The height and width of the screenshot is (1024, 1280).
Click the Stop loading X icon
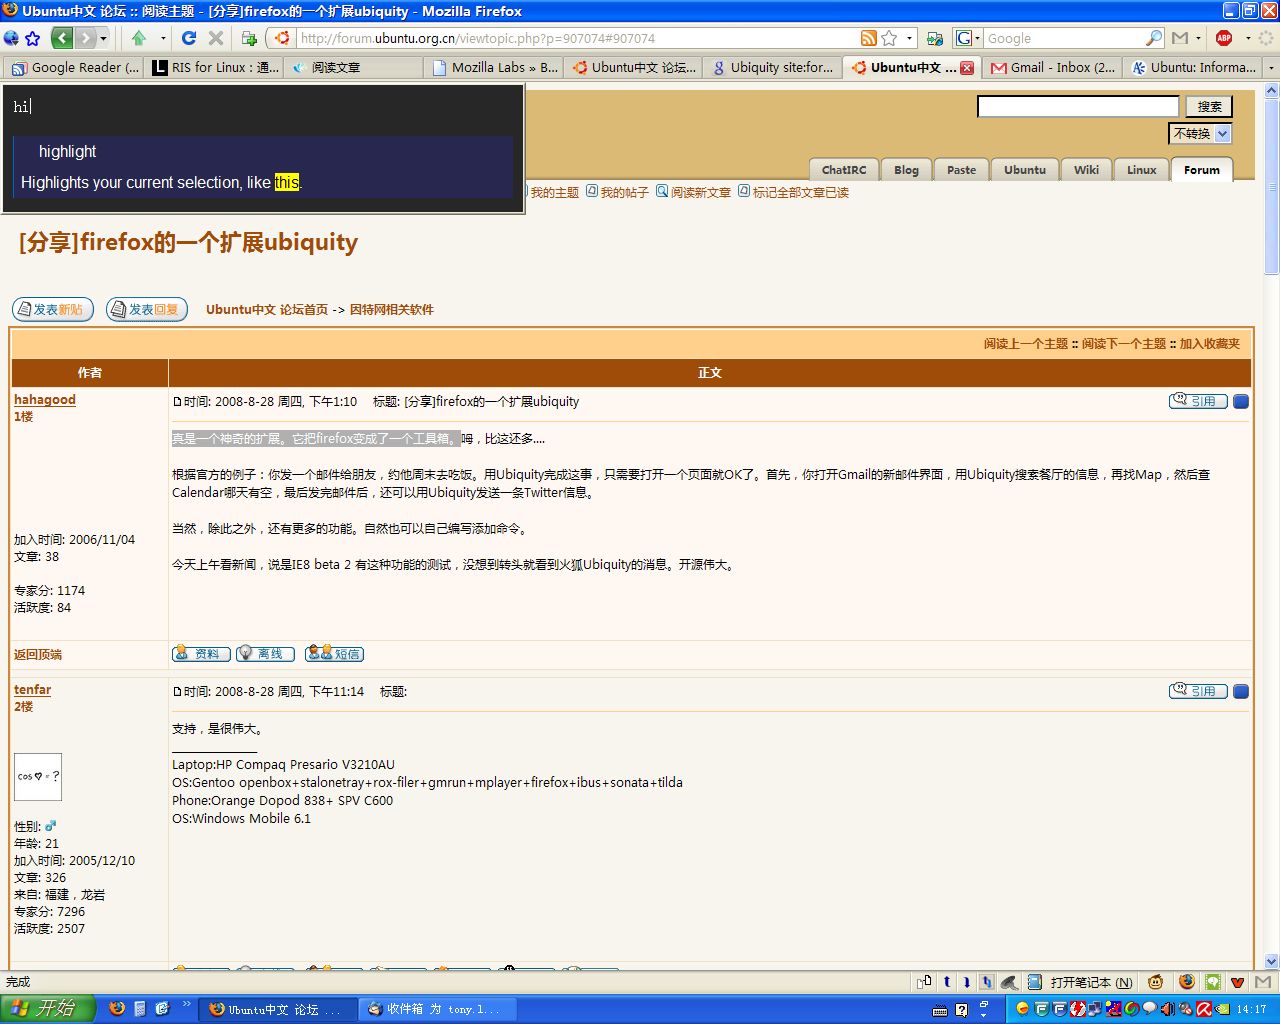[x=215, y=38]
